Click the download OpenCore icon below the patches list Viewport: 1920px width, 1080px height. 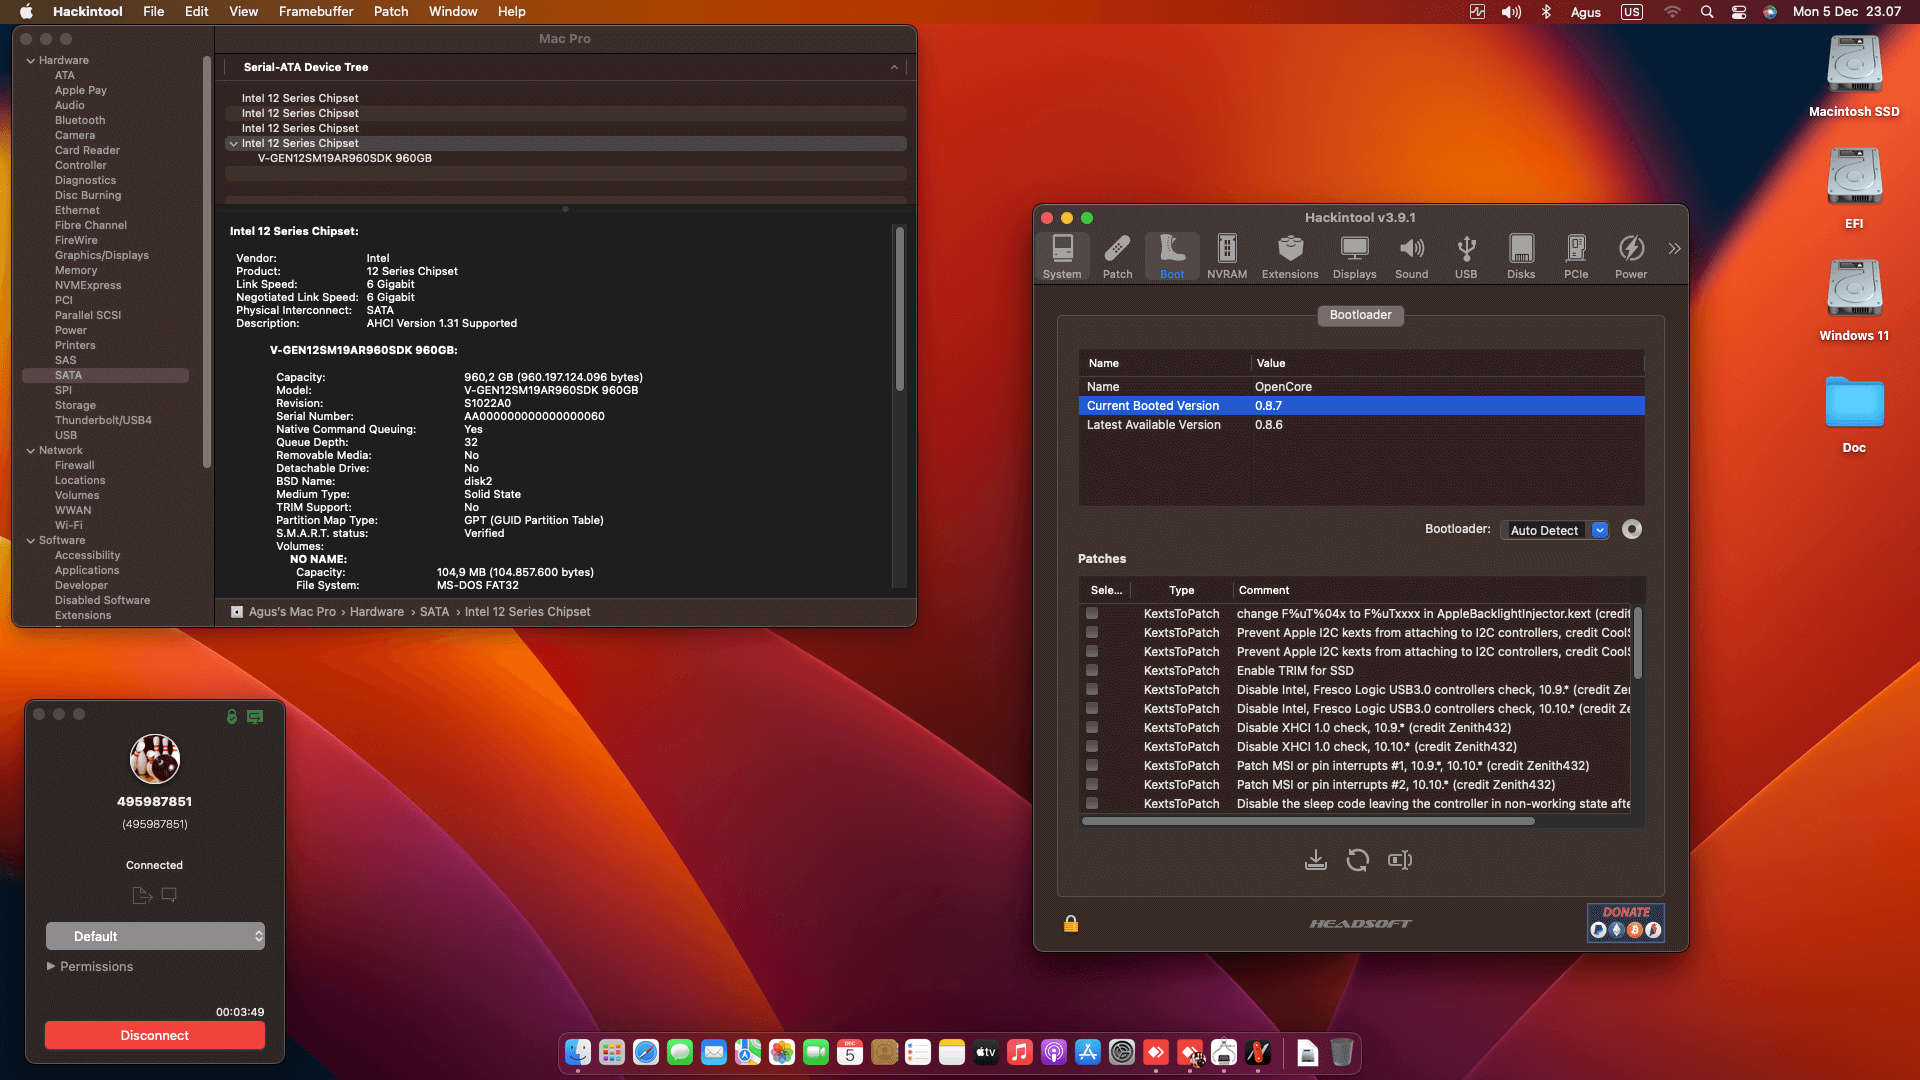[1316, 860]
